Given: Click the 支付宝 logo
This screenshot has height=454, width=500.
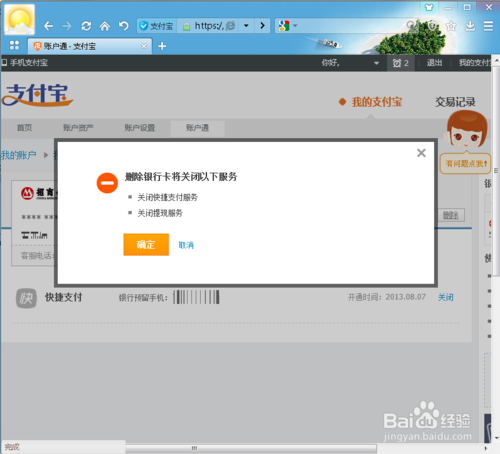Looking at the screenshot, I should (x=38, y=95).
